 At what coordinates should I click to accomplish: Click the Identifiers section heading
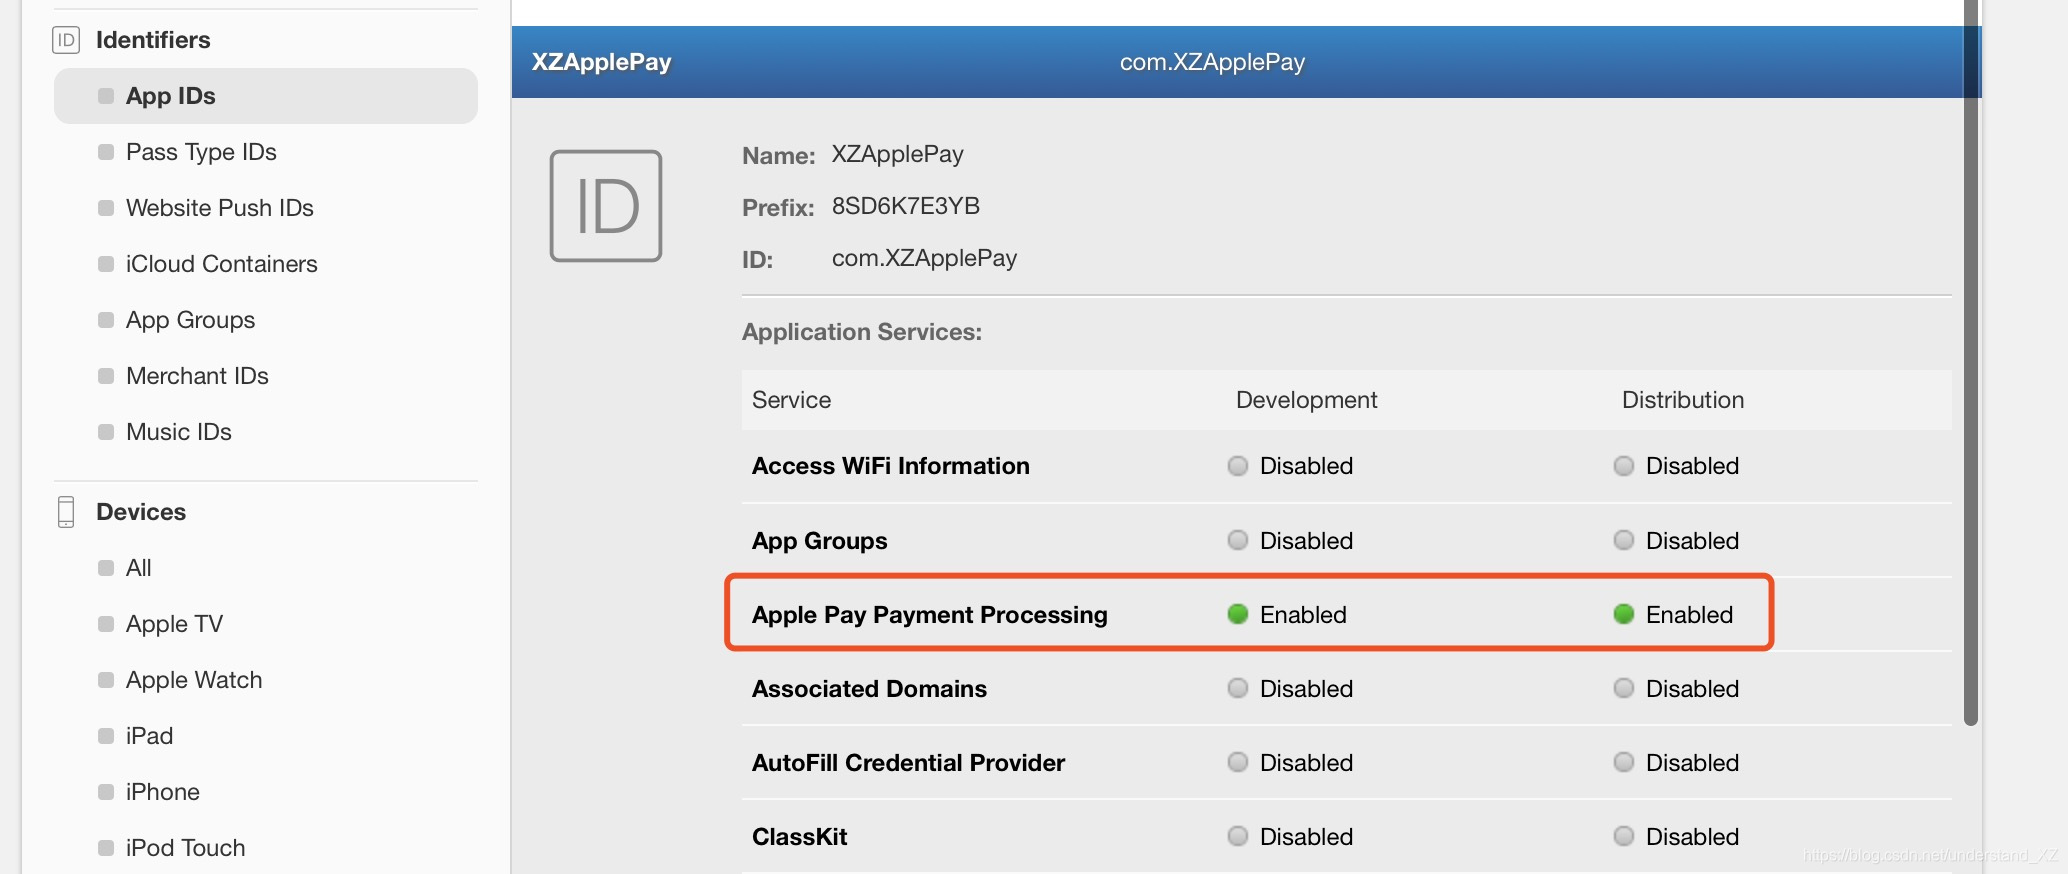pyautogui.click(x=153, y=40)
